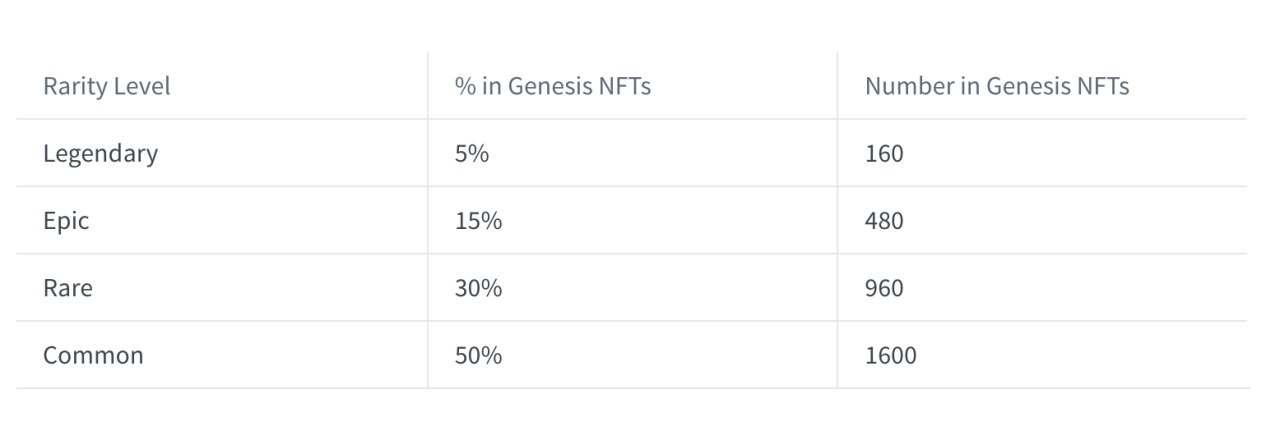Select the Common rarity cell
This screenshot has height=435, width=1280.
coord(93,355)
